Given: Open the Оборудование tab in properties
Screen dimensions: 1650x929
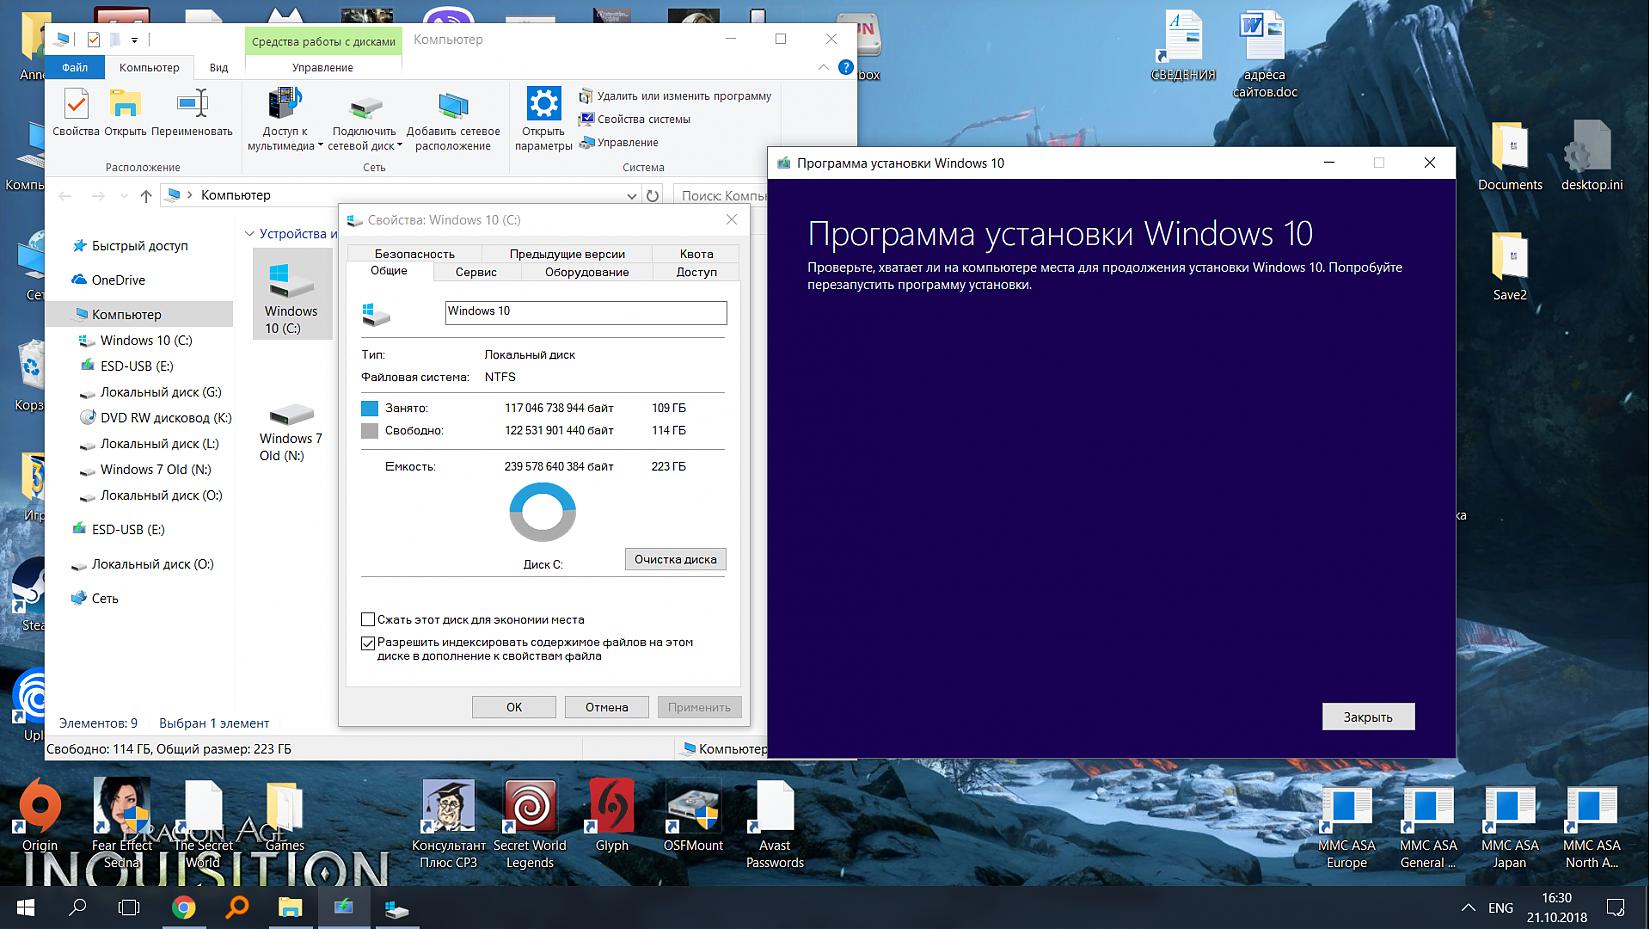Looking at the screenshot, I should [587, 272].
